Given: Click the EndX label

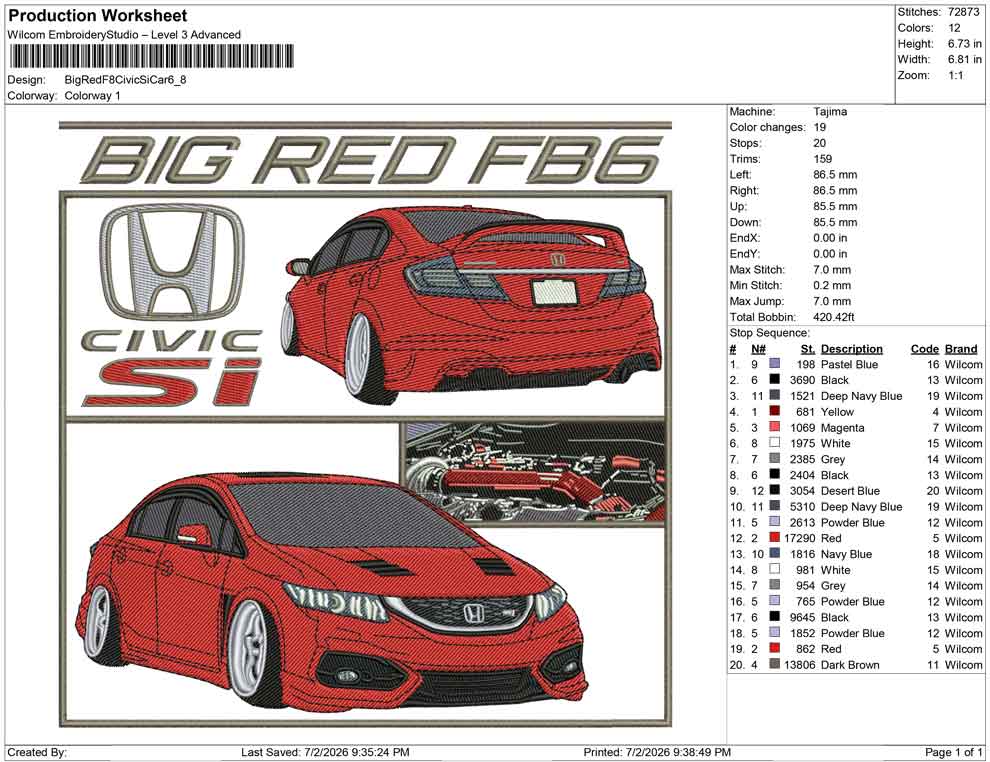Looking at the screenshot, I should pos(745,238).
